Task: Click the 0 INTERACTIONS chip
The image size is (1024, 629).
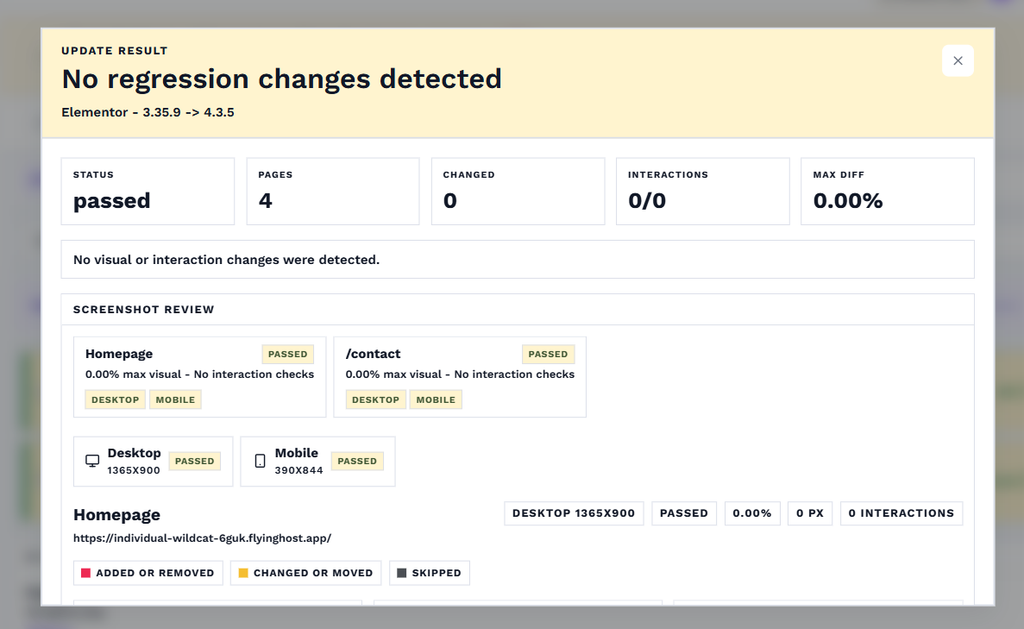Action: tap(901, 513)
